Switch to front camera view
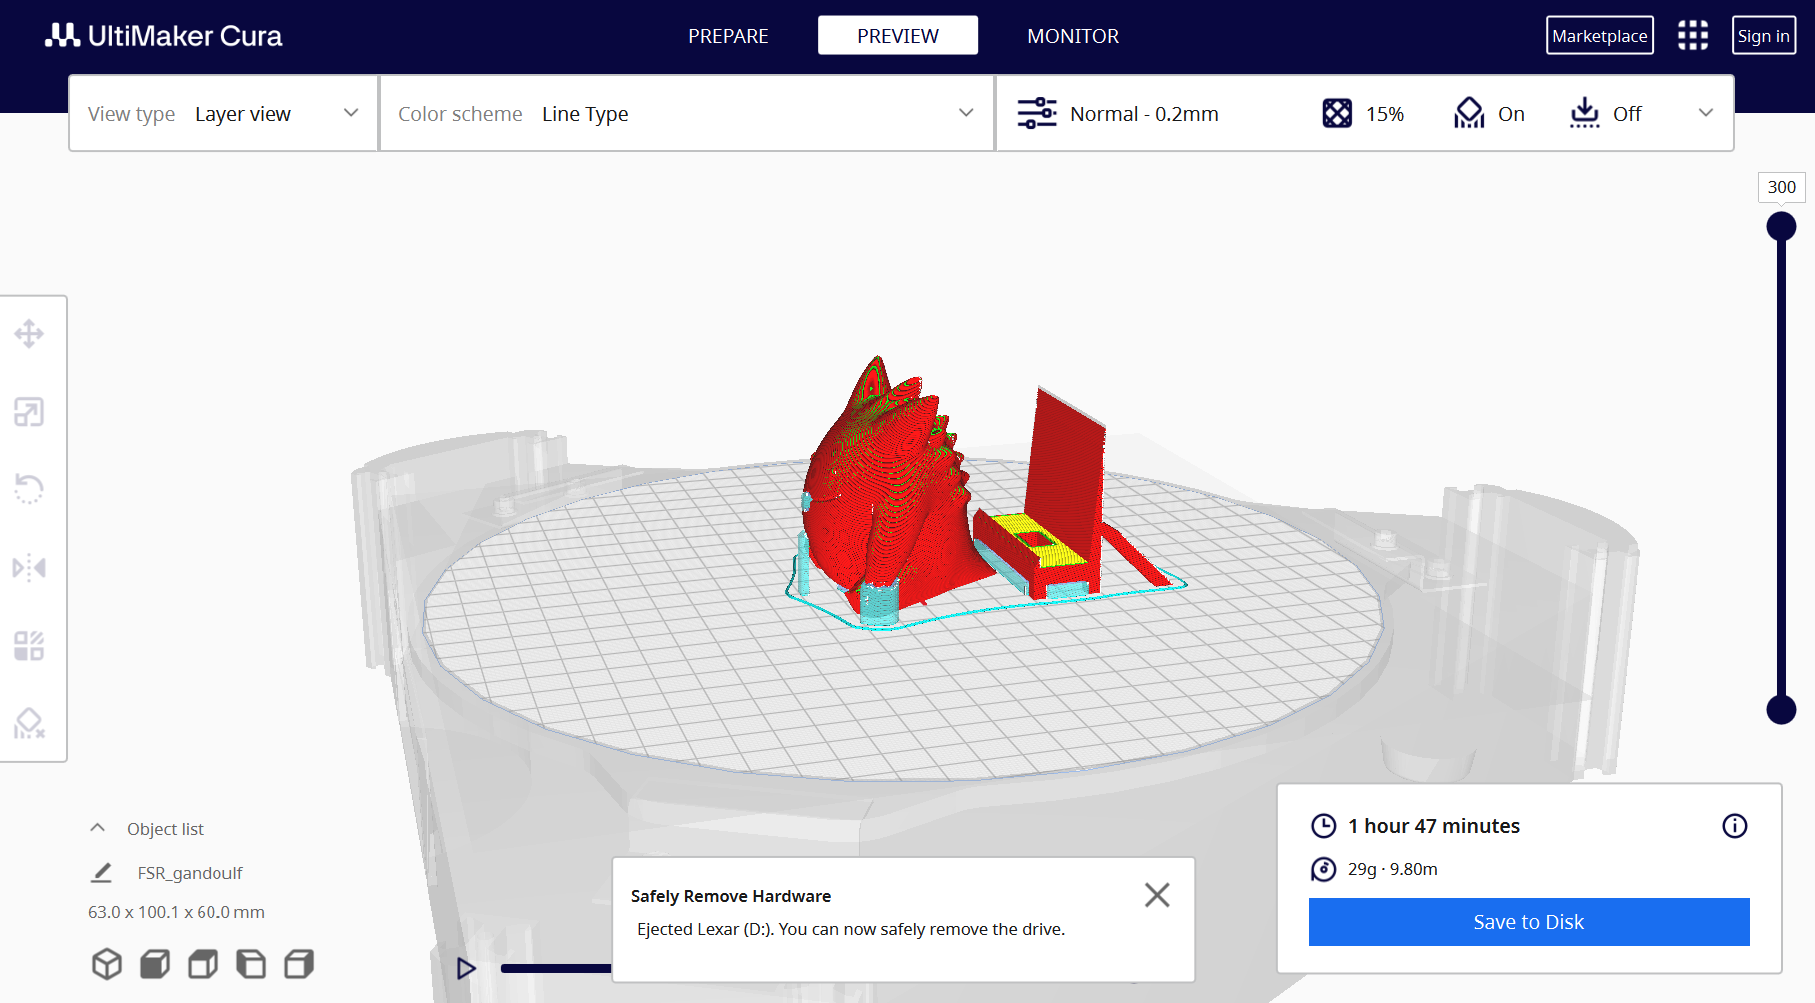The image size is (1815, 1003). (x=155, y=964)
